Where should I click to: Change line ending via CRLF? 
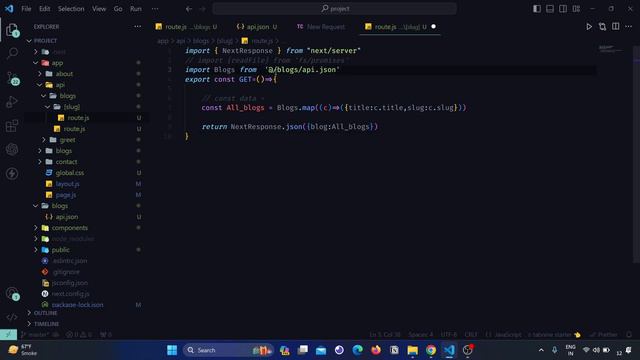click(471, 334)
